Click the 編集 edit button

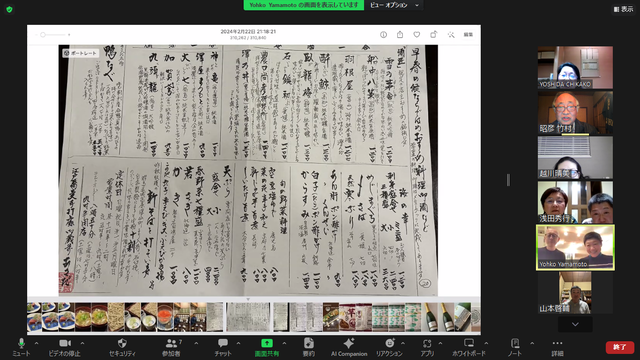(x=468, y=35)
